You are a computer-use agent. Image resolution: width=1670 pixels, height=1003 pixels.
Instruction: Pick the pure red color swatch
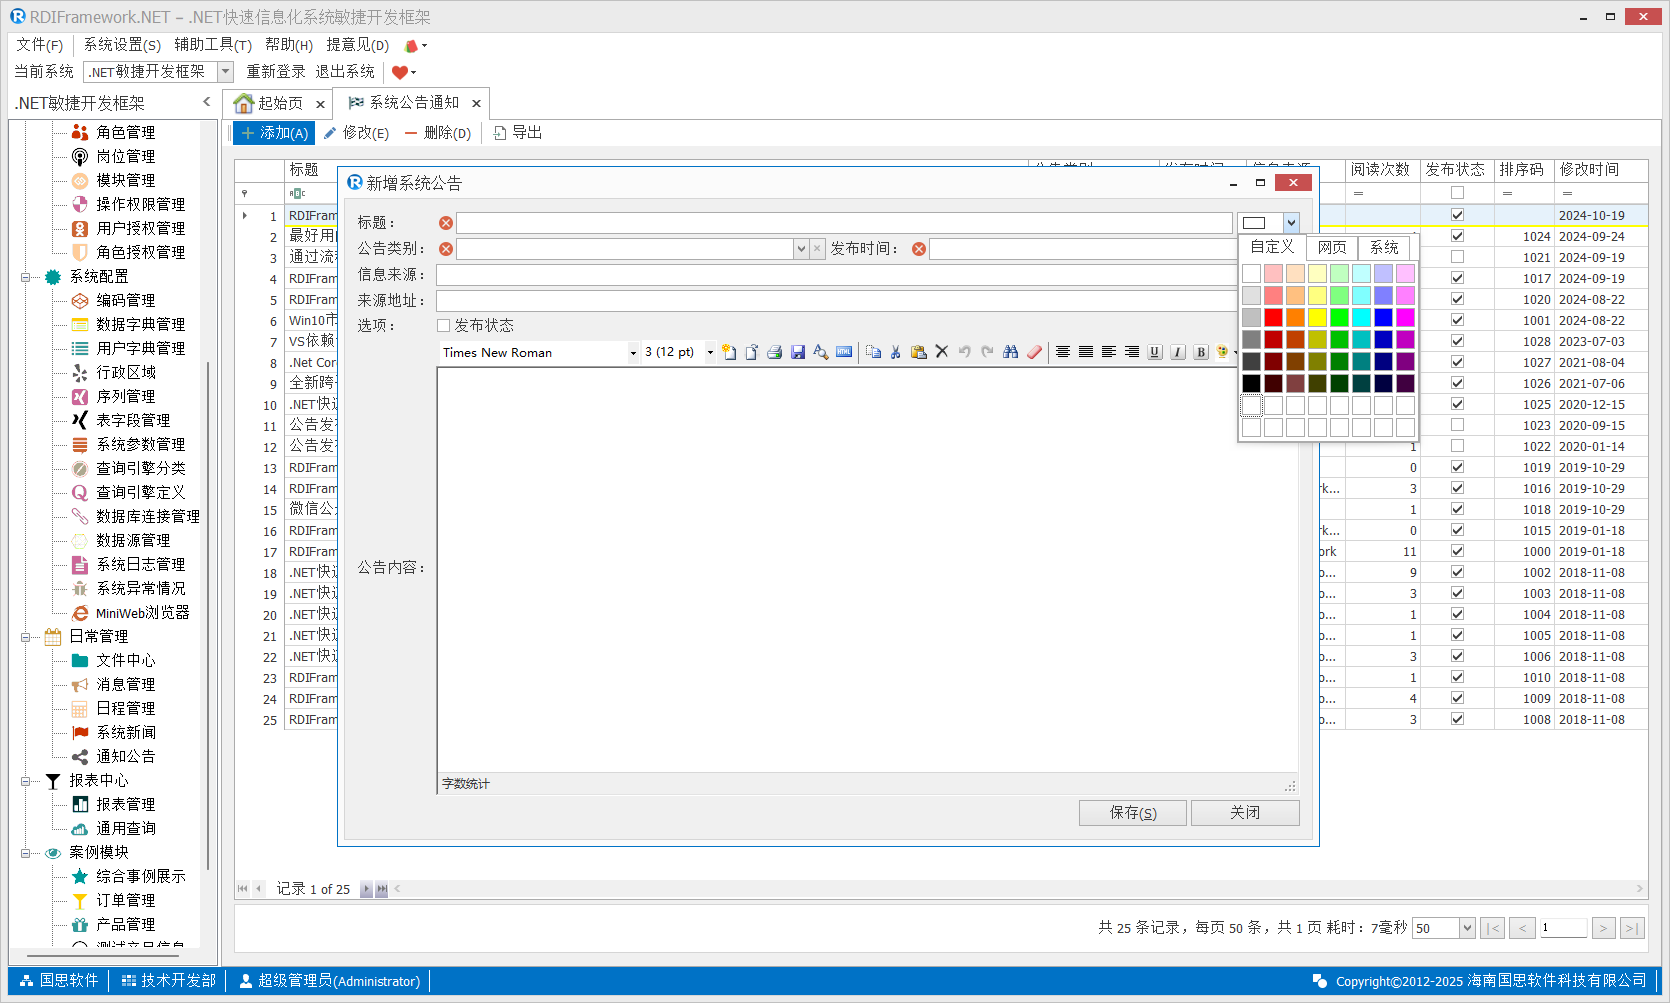(1273, 318)
